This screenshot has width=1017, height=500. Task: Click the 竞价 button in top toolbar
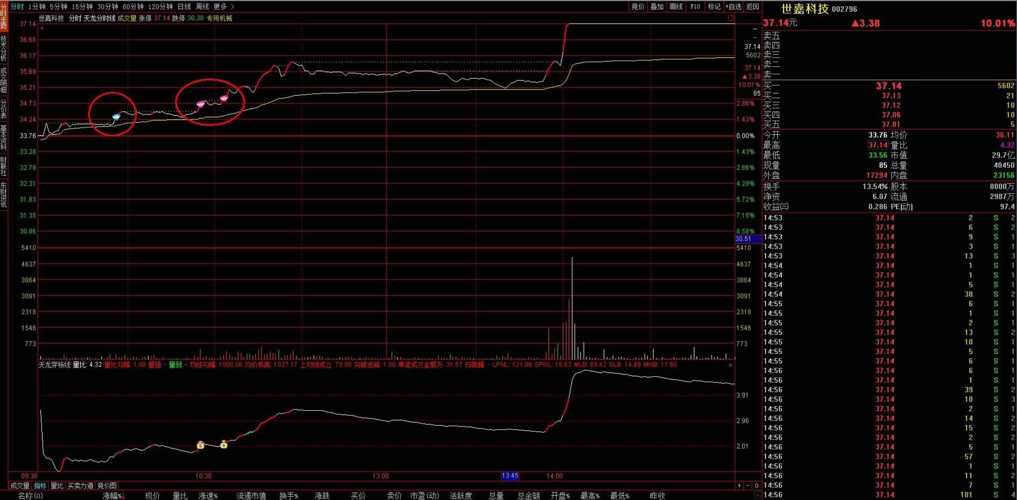[638, 6]
